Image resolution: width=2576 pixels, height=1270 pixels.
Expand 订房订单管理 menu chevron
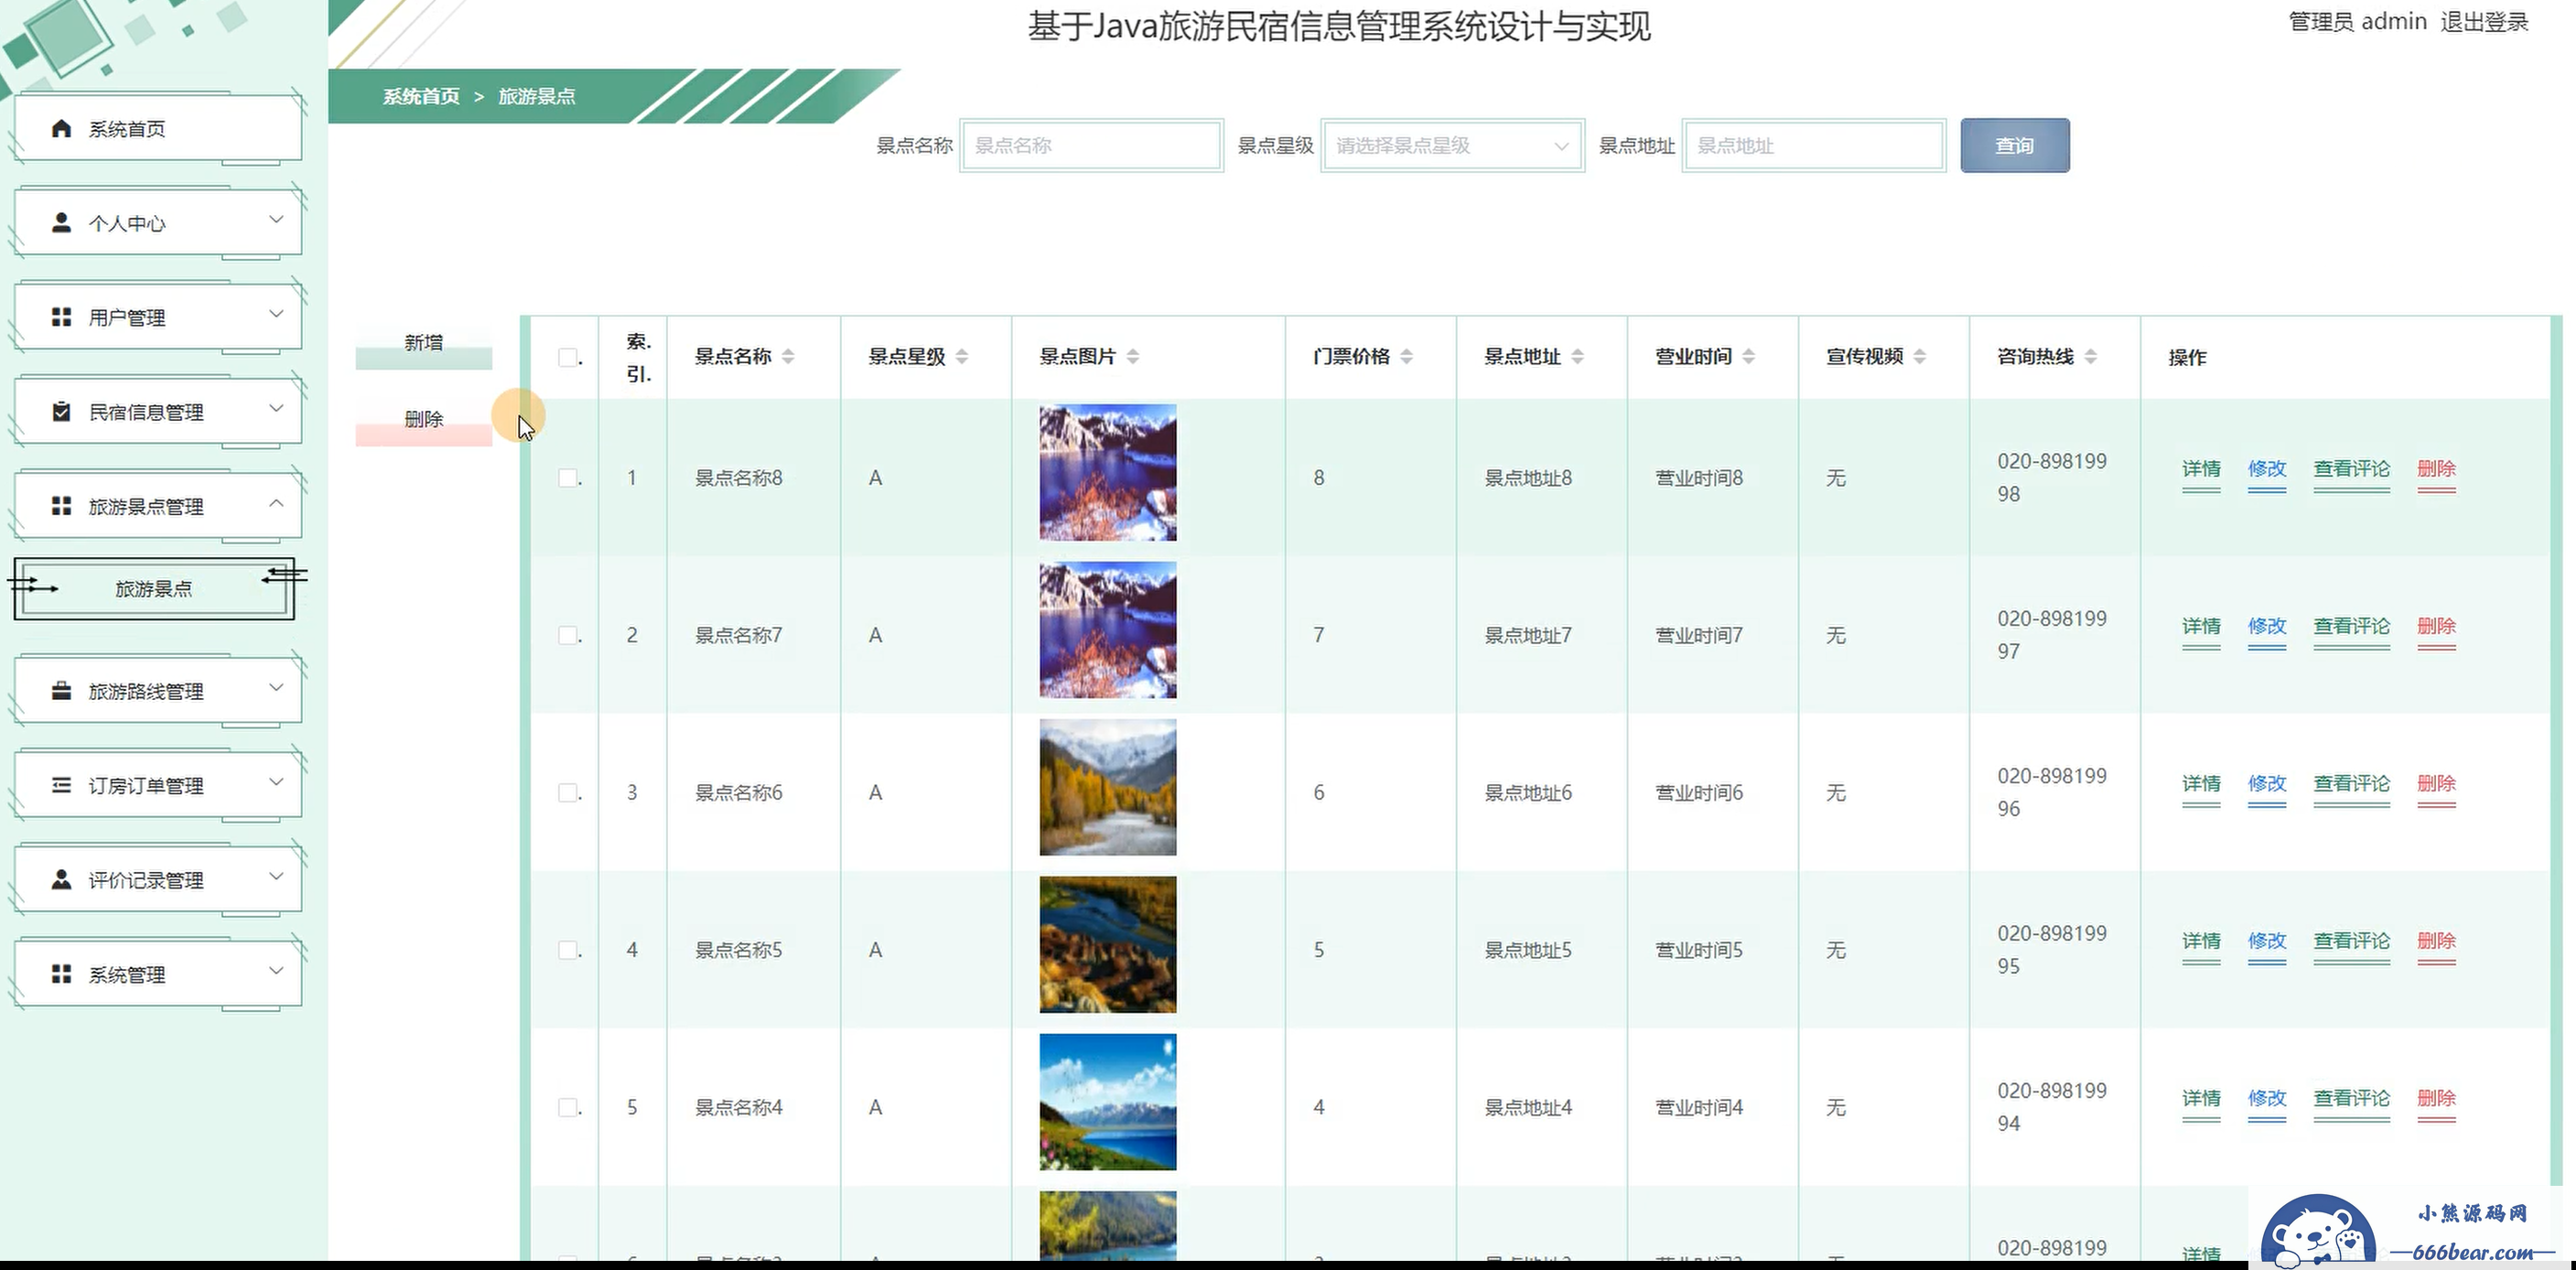(276, 782)
